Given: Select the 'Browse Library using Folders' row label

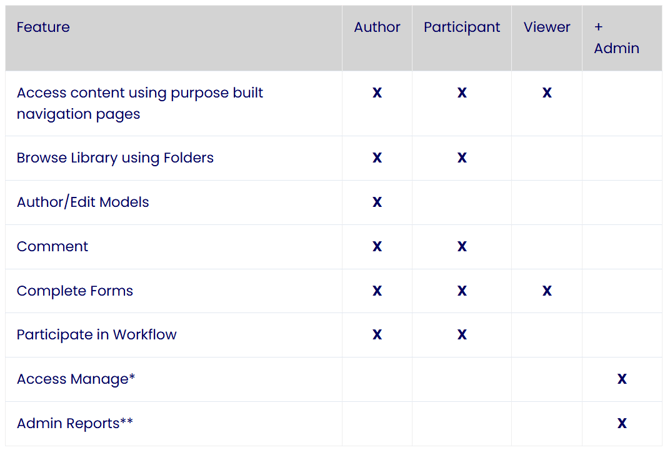Looking at the screenshot, I should point(115,158).
